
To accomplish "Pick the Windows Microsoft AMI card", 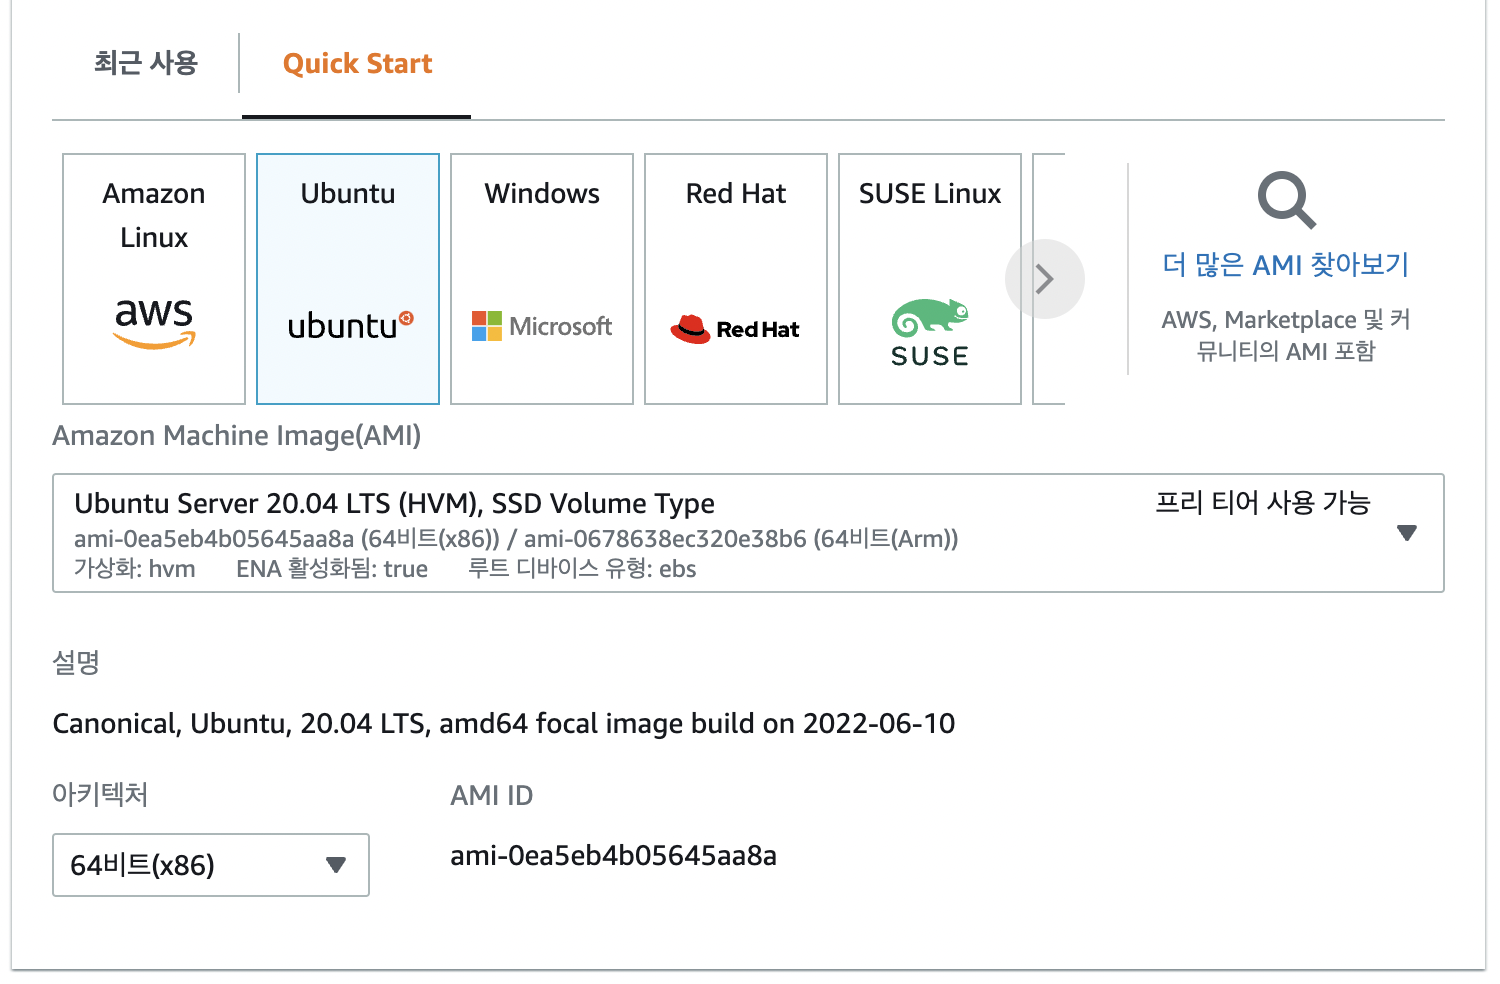I will pyautogui.click(x=542, y=279).
